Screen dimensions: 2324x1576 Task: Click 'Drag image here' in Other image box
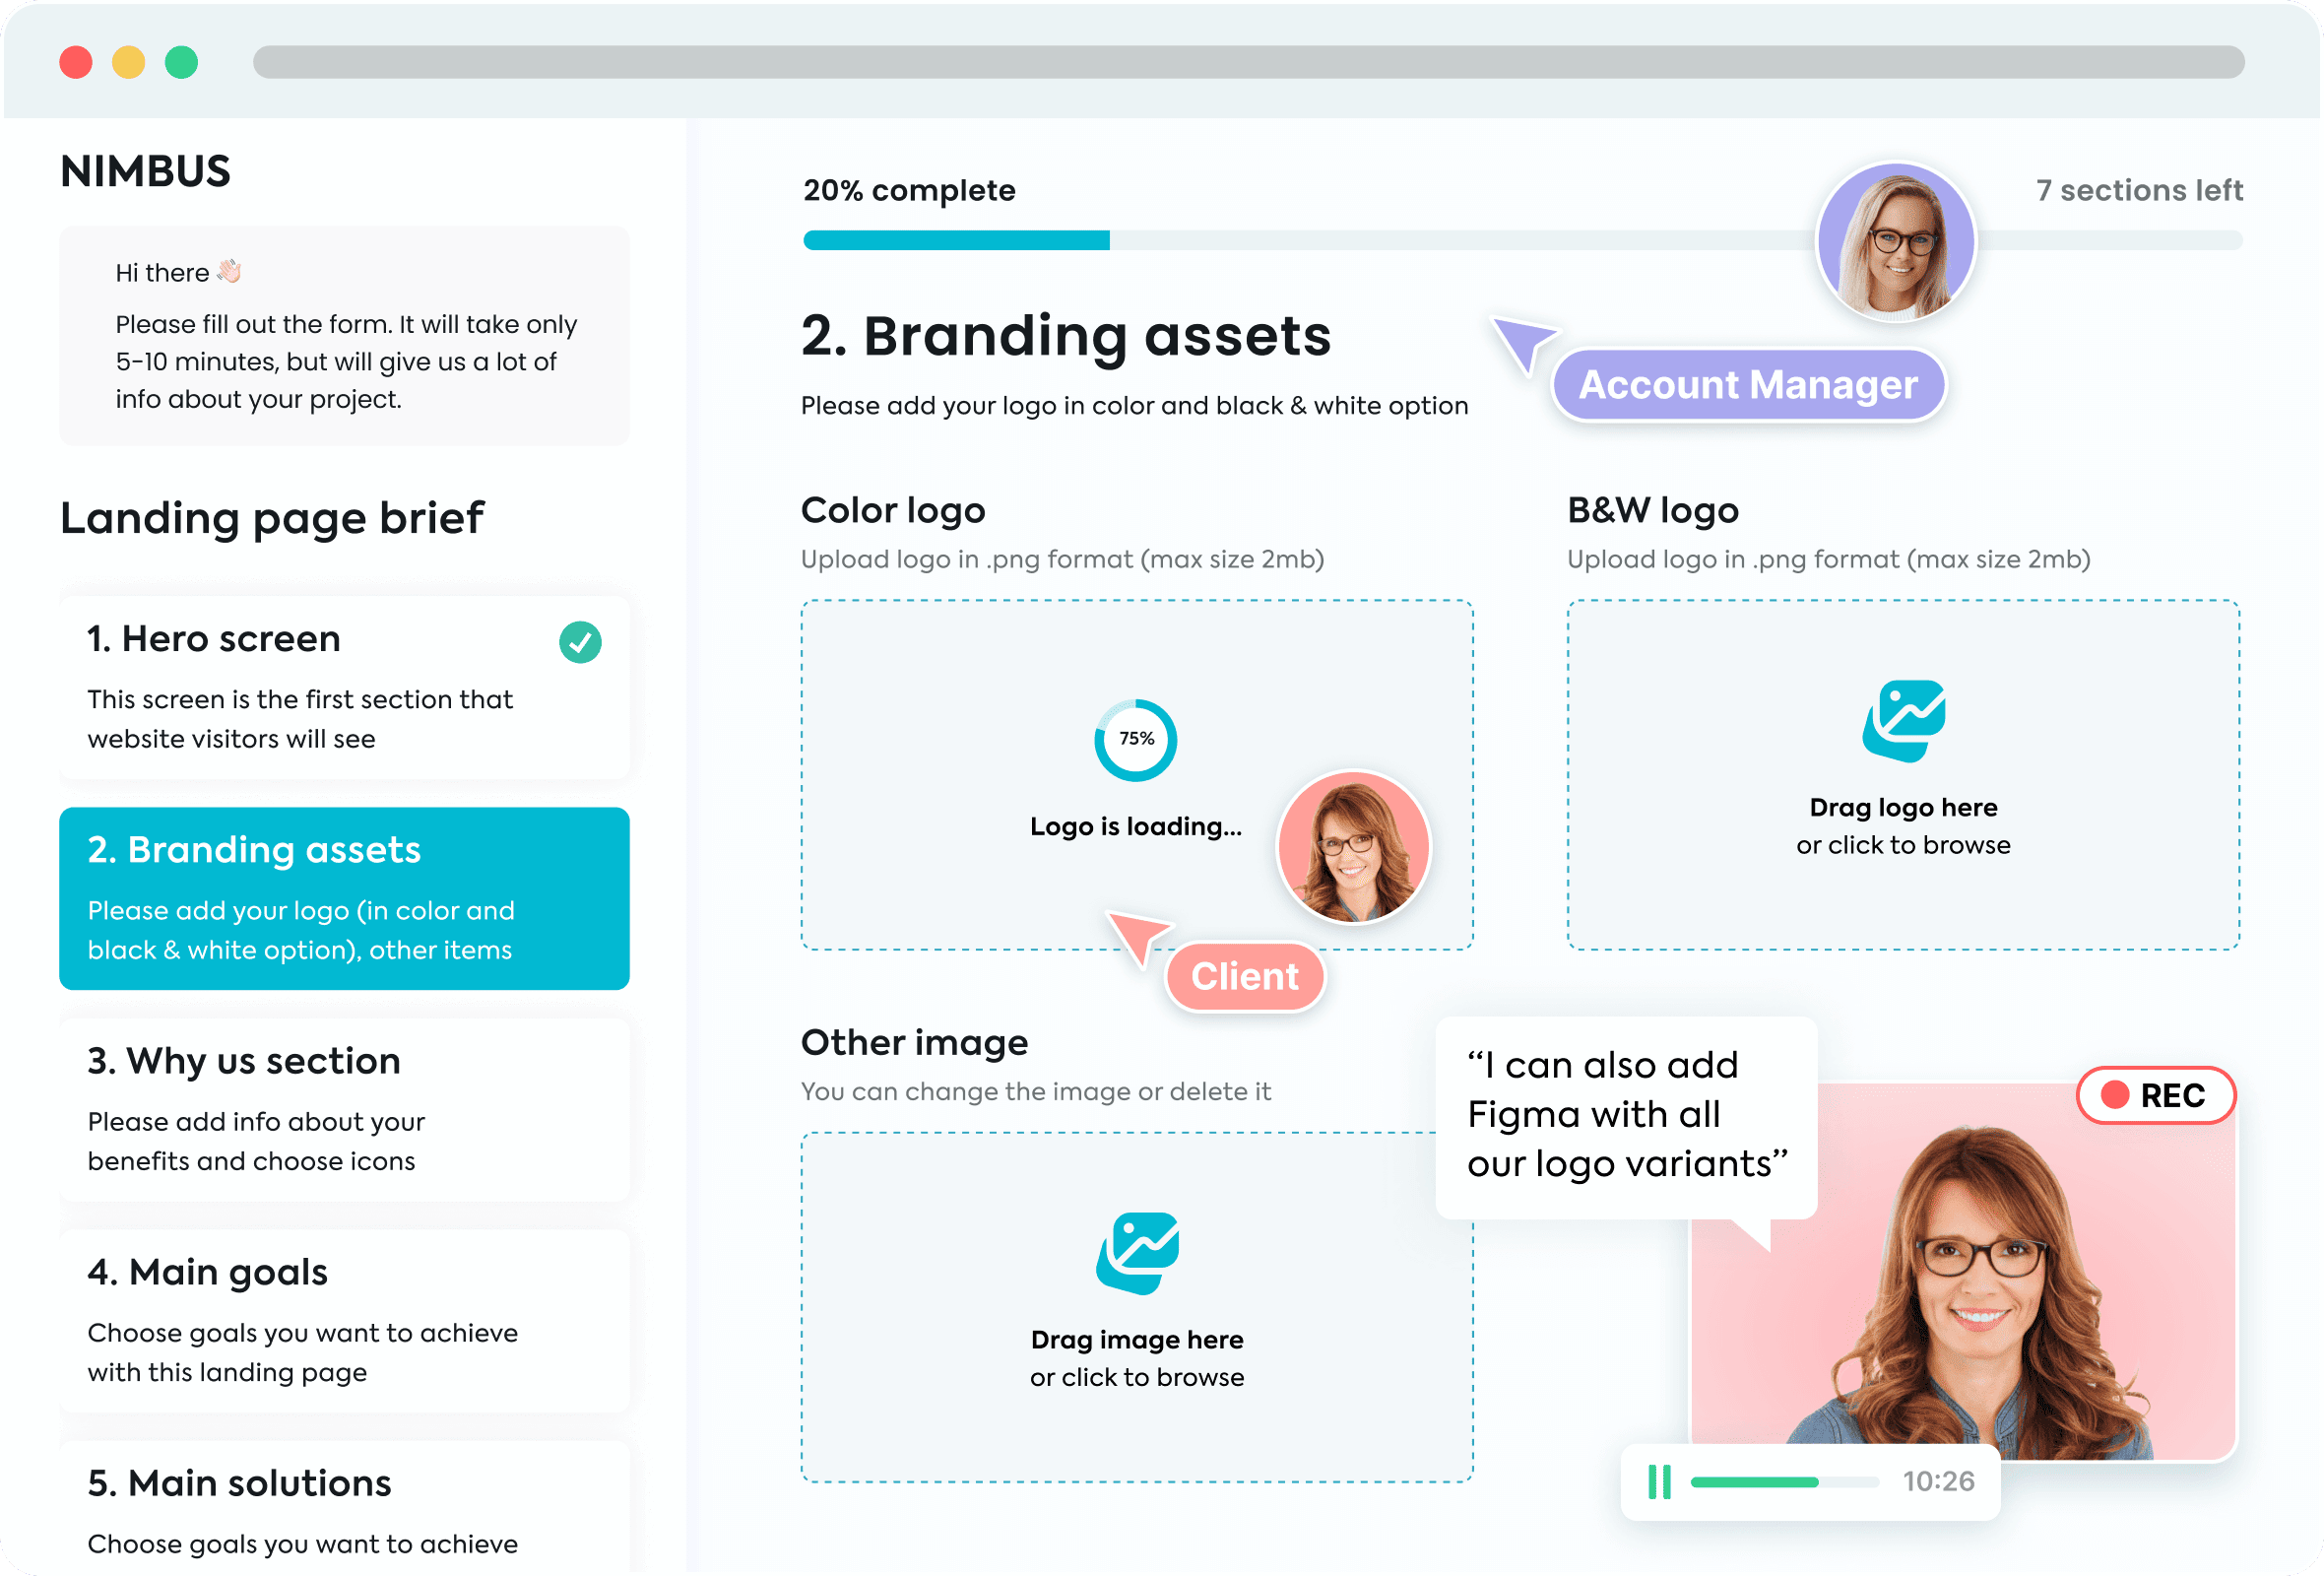point(1137,1339)
